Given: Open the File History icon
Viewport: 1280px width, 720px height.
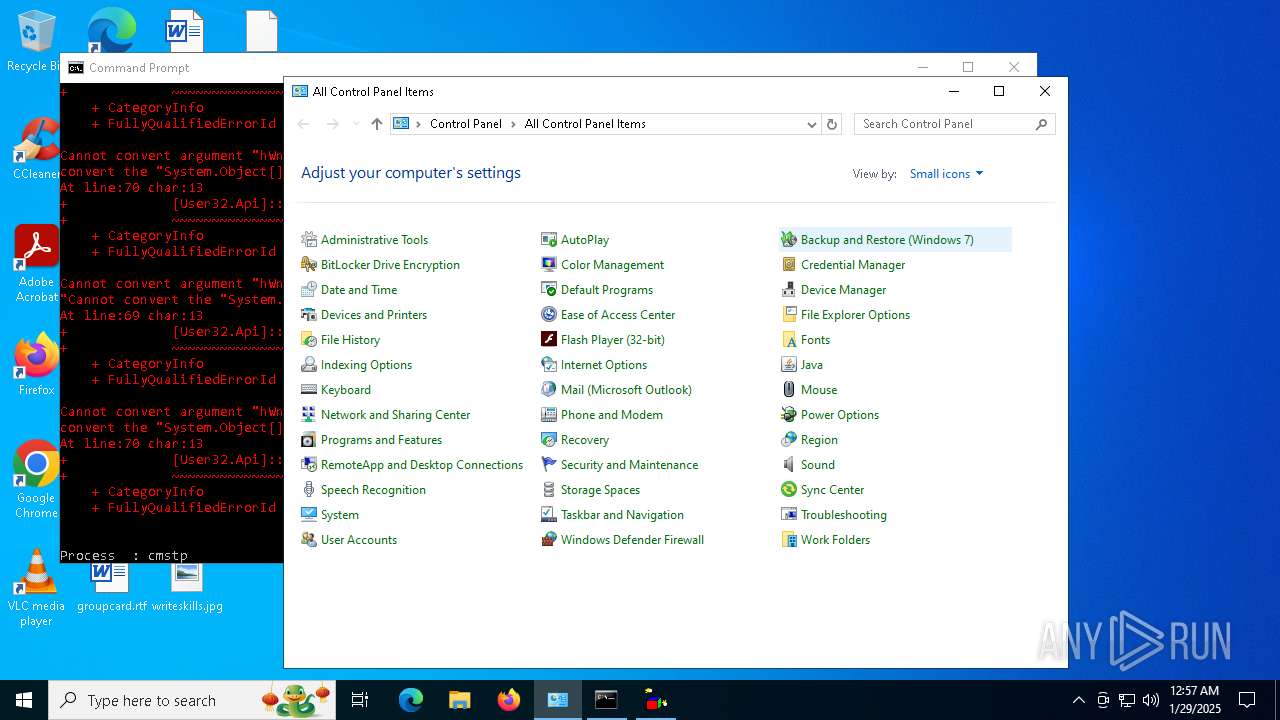Looking at the screenshot, I should [309, 340].
